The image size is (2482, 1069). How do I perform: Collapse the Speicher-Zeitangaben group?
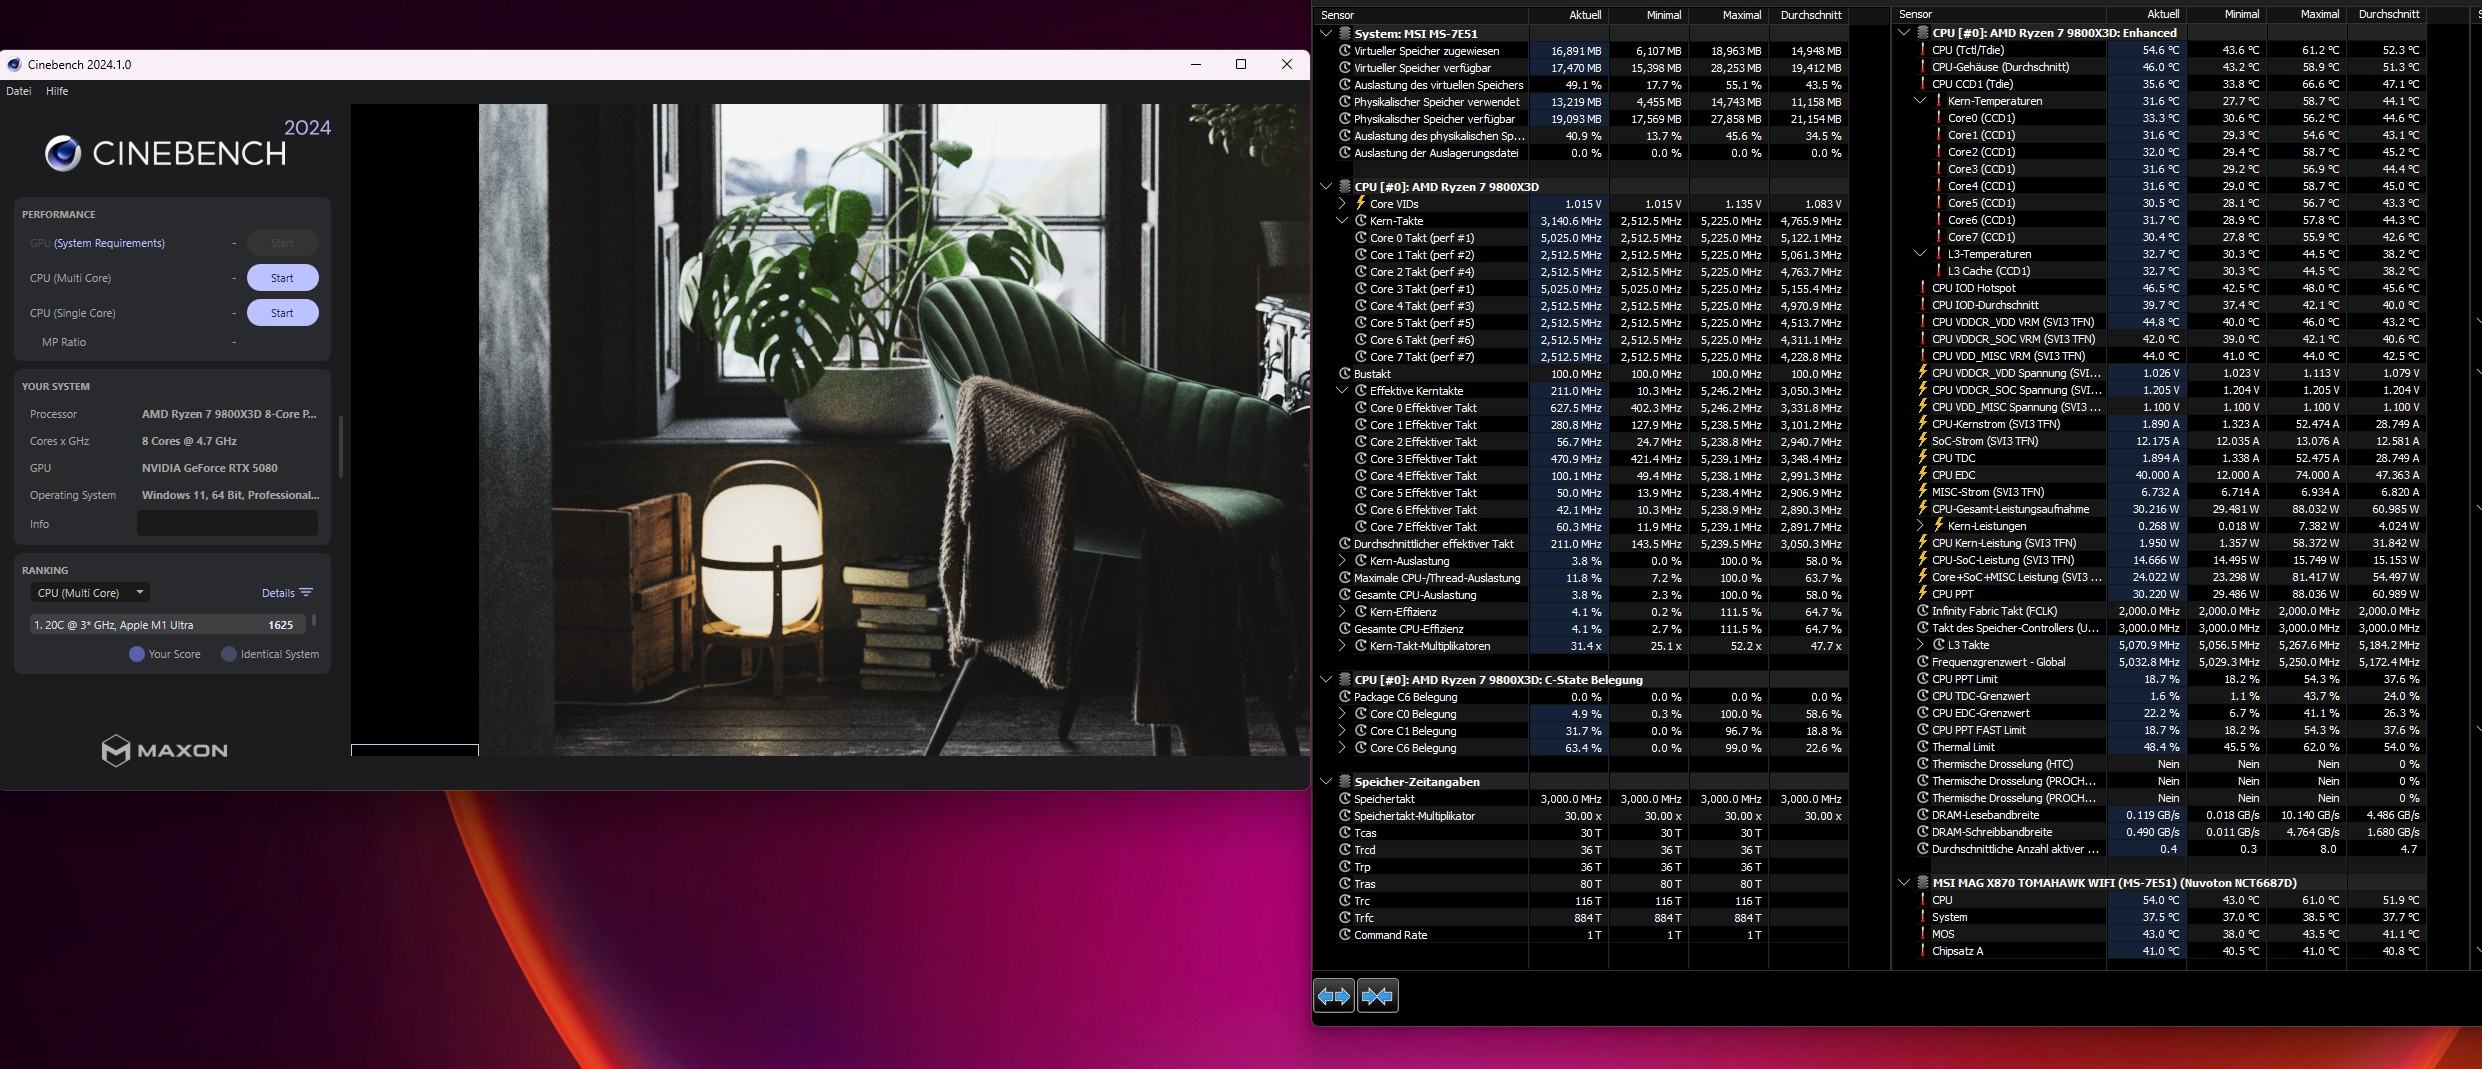tap(1326, 782)
